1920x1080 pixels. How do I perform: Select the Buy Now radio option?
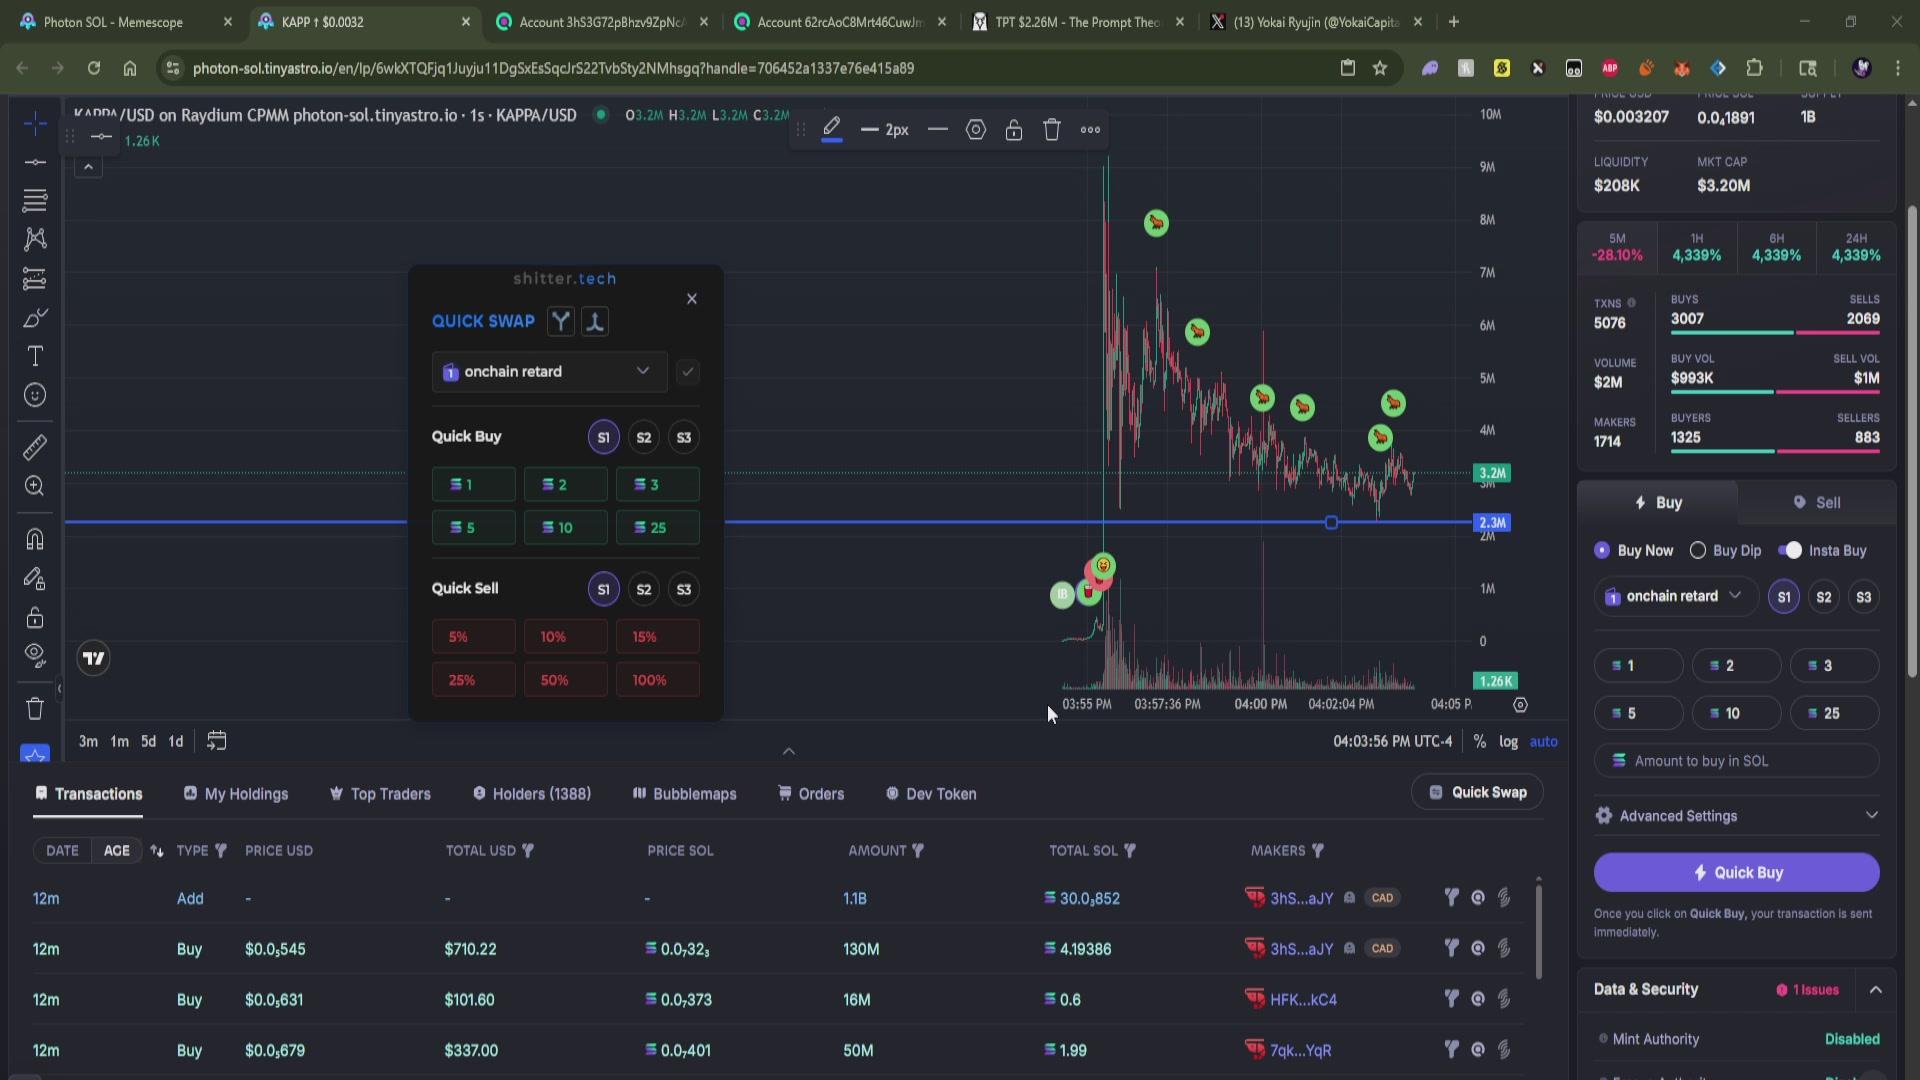[x=1603, y=551]
